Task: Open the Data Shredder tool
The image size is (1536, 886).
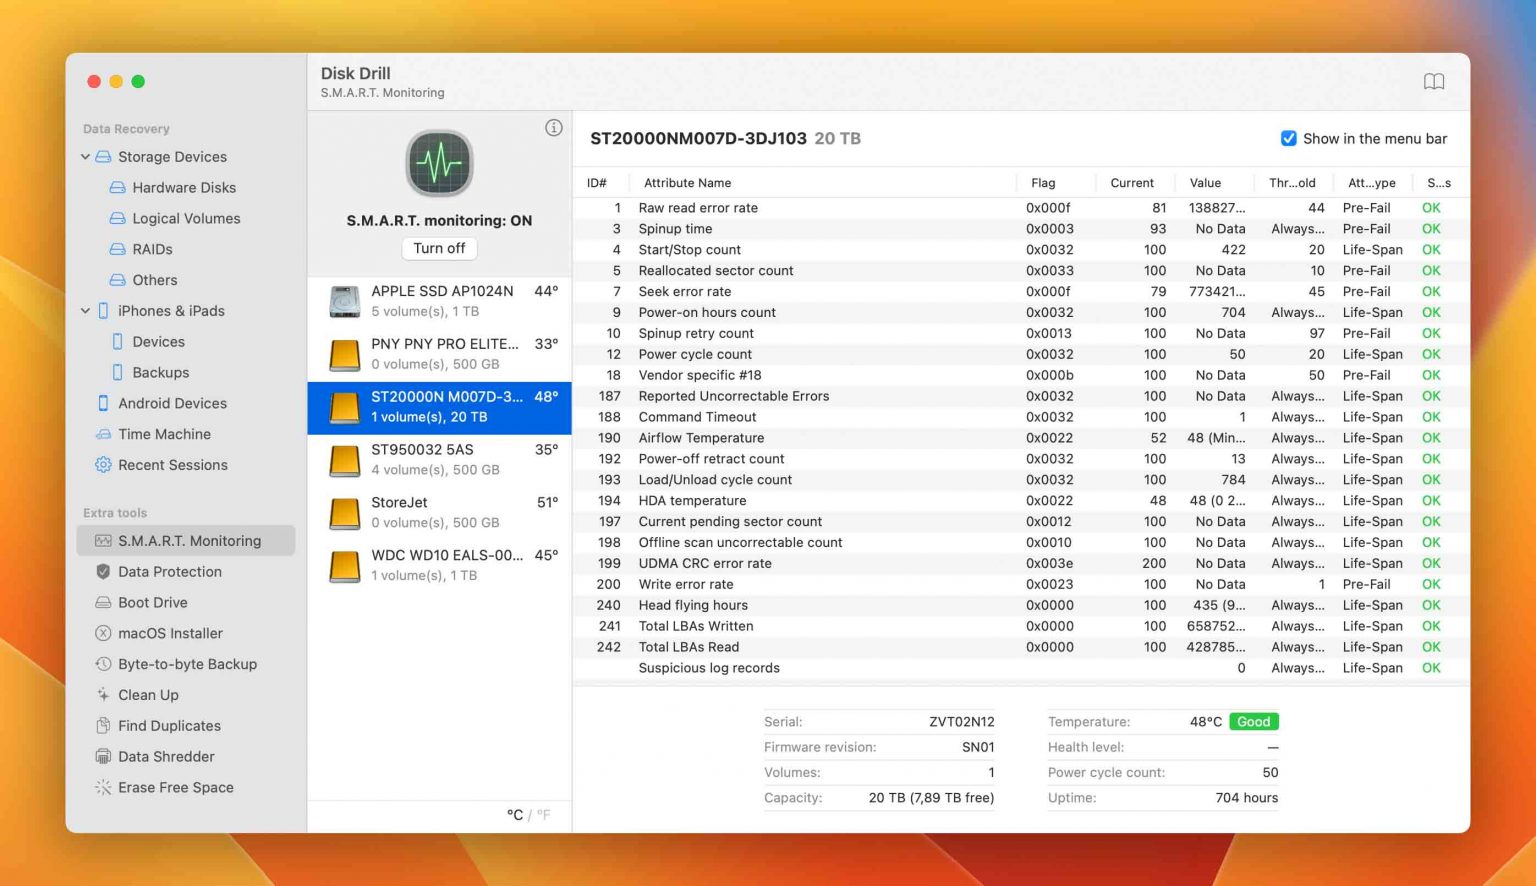Action: pyautogui.click(x=166, y=756)
